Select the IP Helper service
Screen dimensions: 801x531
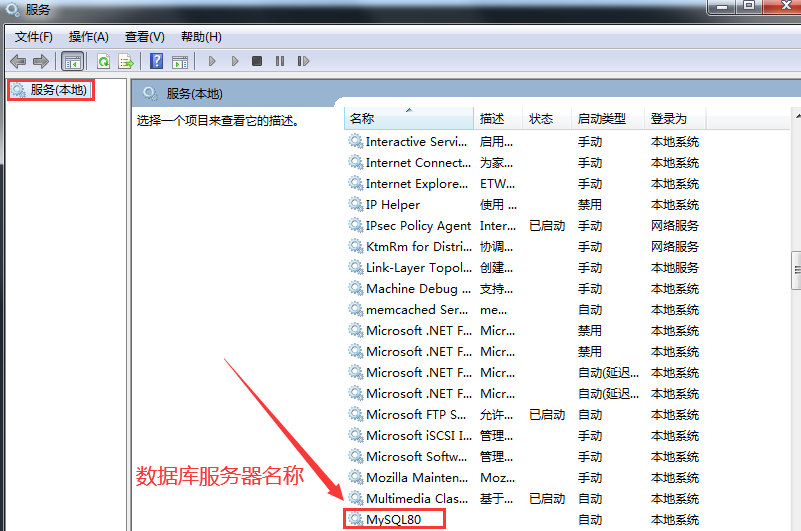tap(524, 204)
